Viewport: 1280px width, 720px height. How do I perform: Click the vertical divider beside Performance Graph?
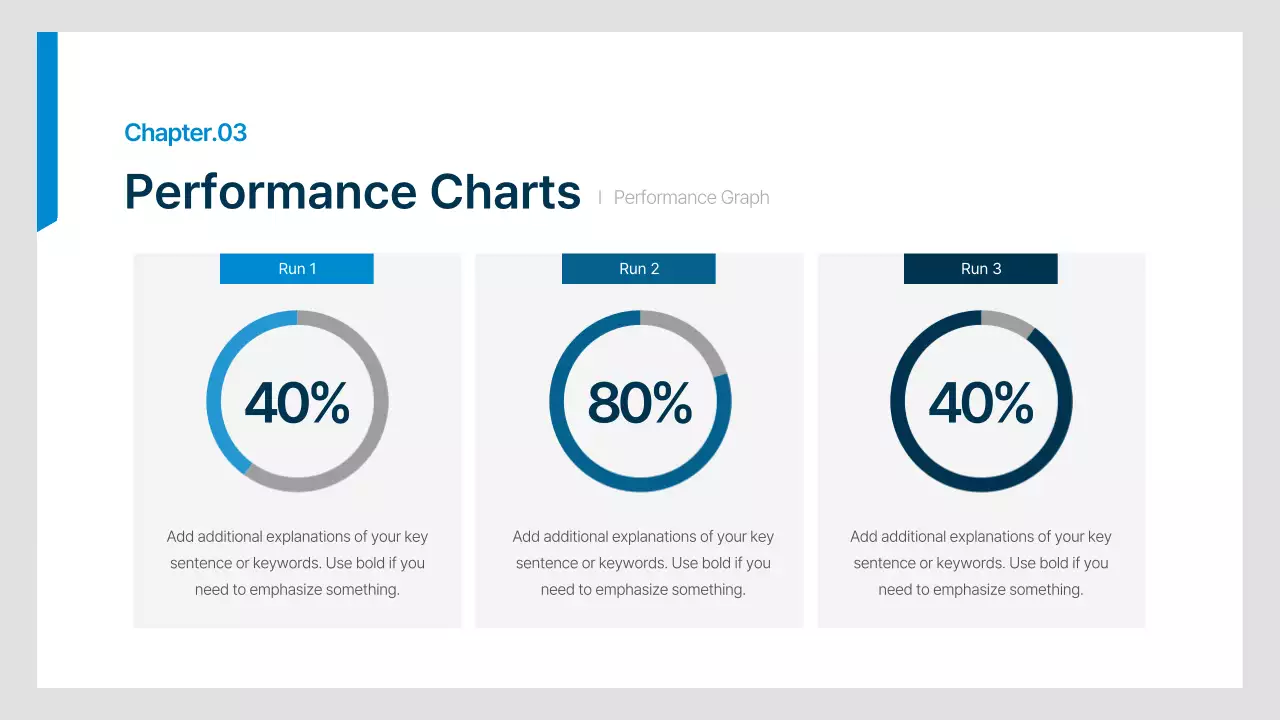click(600, 198)
